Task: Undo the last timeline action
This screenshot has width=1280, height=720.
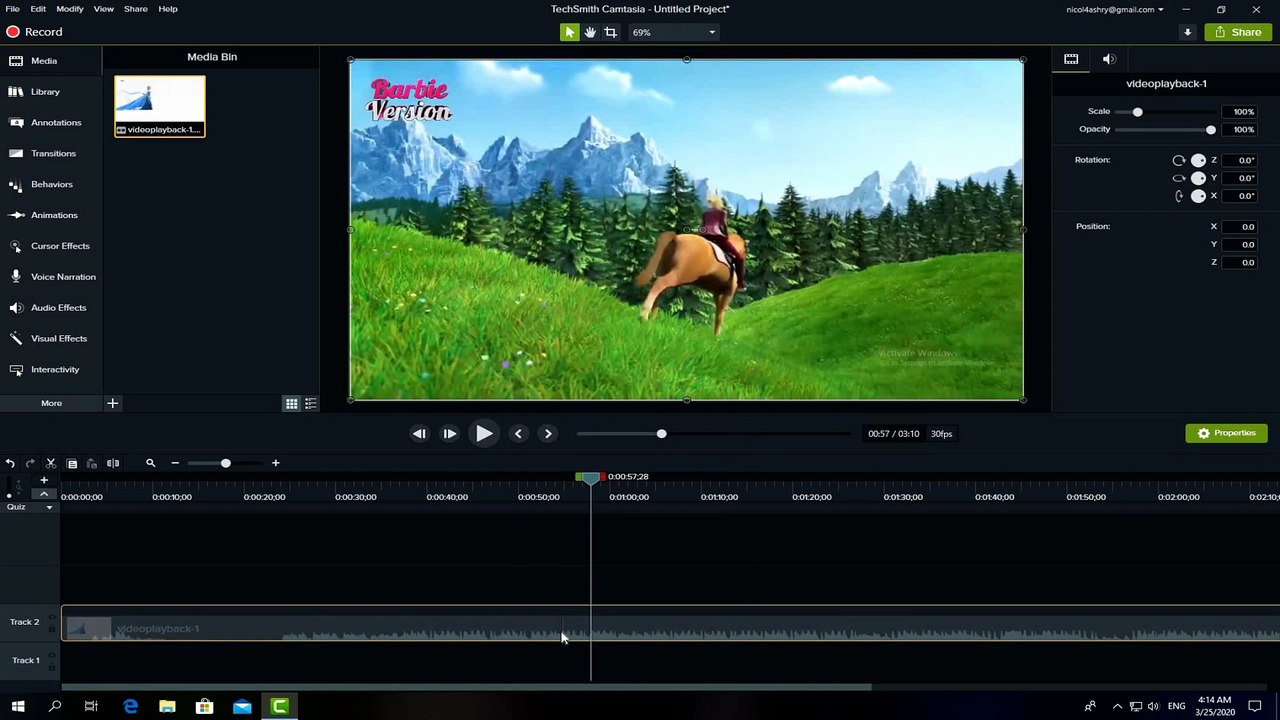Action: coord(10,463)
